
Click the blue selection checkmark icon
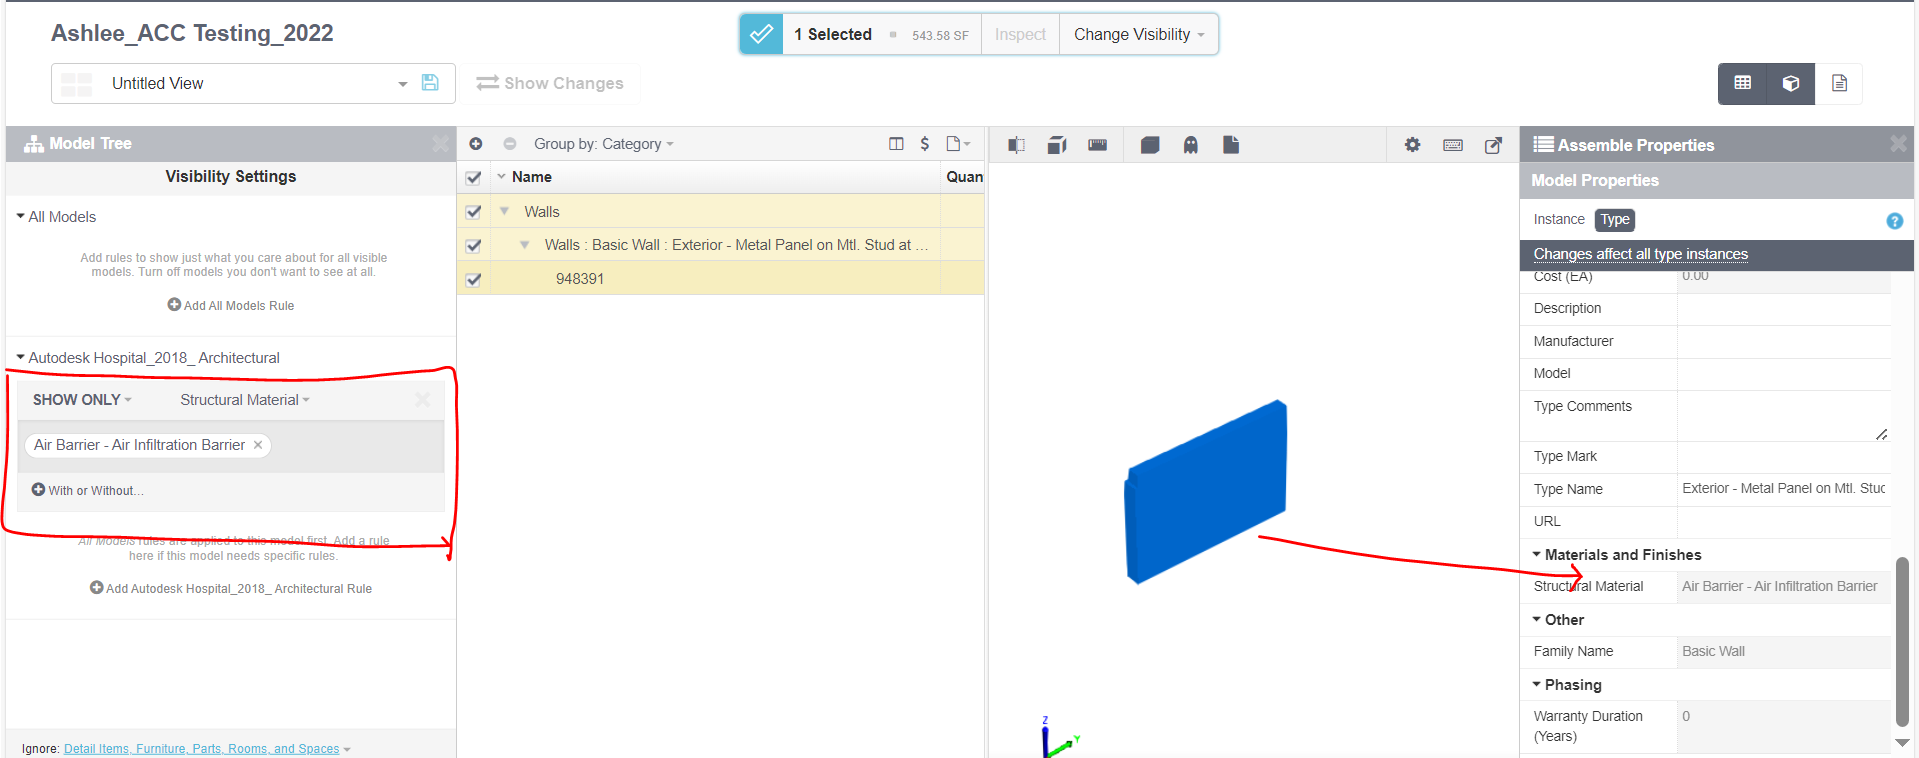pos(761,34)
